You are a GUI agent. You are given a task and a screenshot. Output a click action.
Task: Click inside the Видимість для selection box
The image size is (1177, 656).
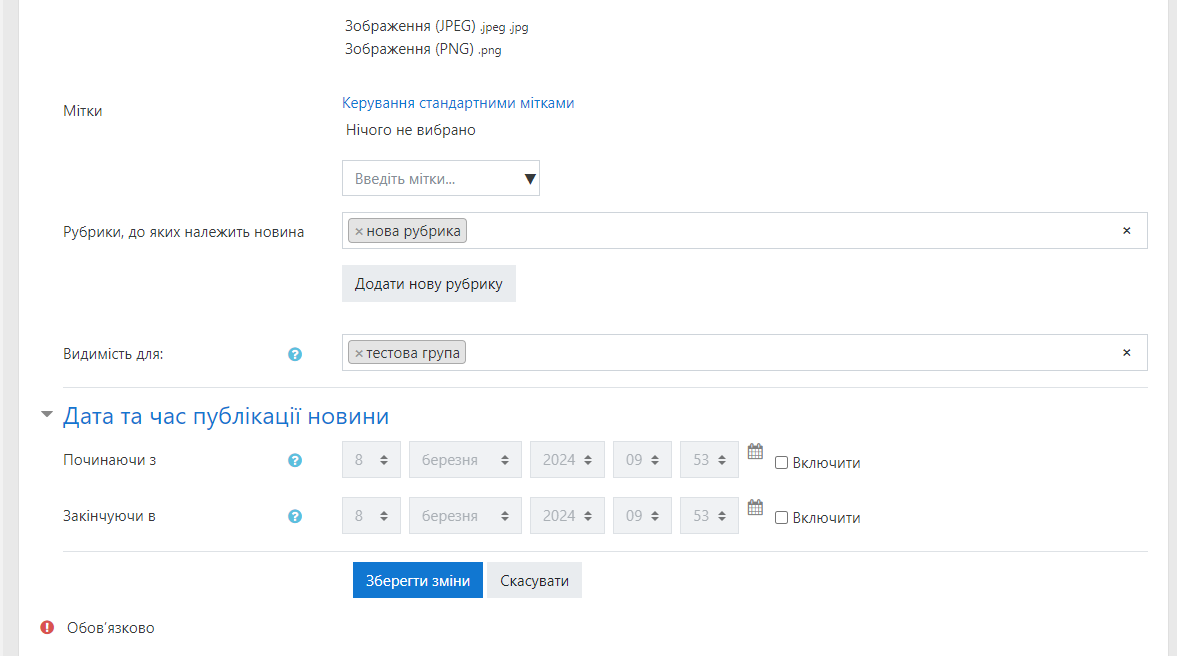pos(745,353)
